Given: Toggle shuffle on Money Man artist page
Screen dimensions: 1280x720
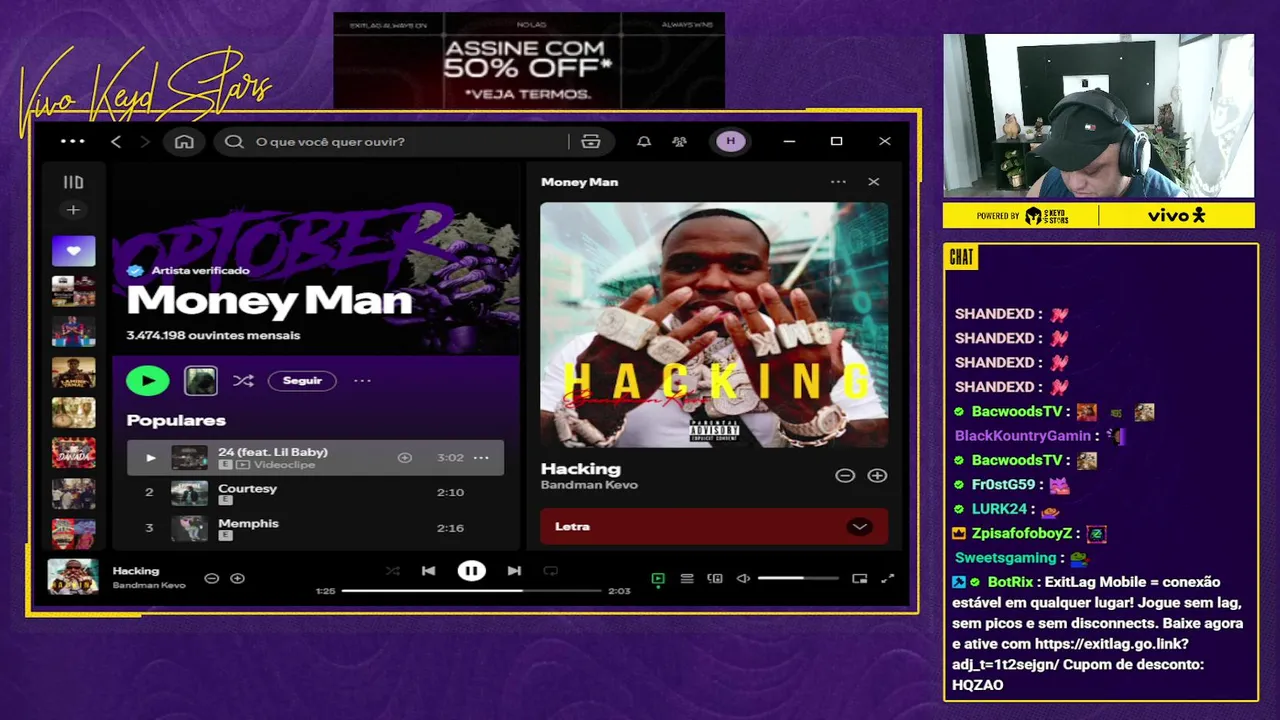Looking at the screenshot, I should pyautogui.click(x=243, y=380).
